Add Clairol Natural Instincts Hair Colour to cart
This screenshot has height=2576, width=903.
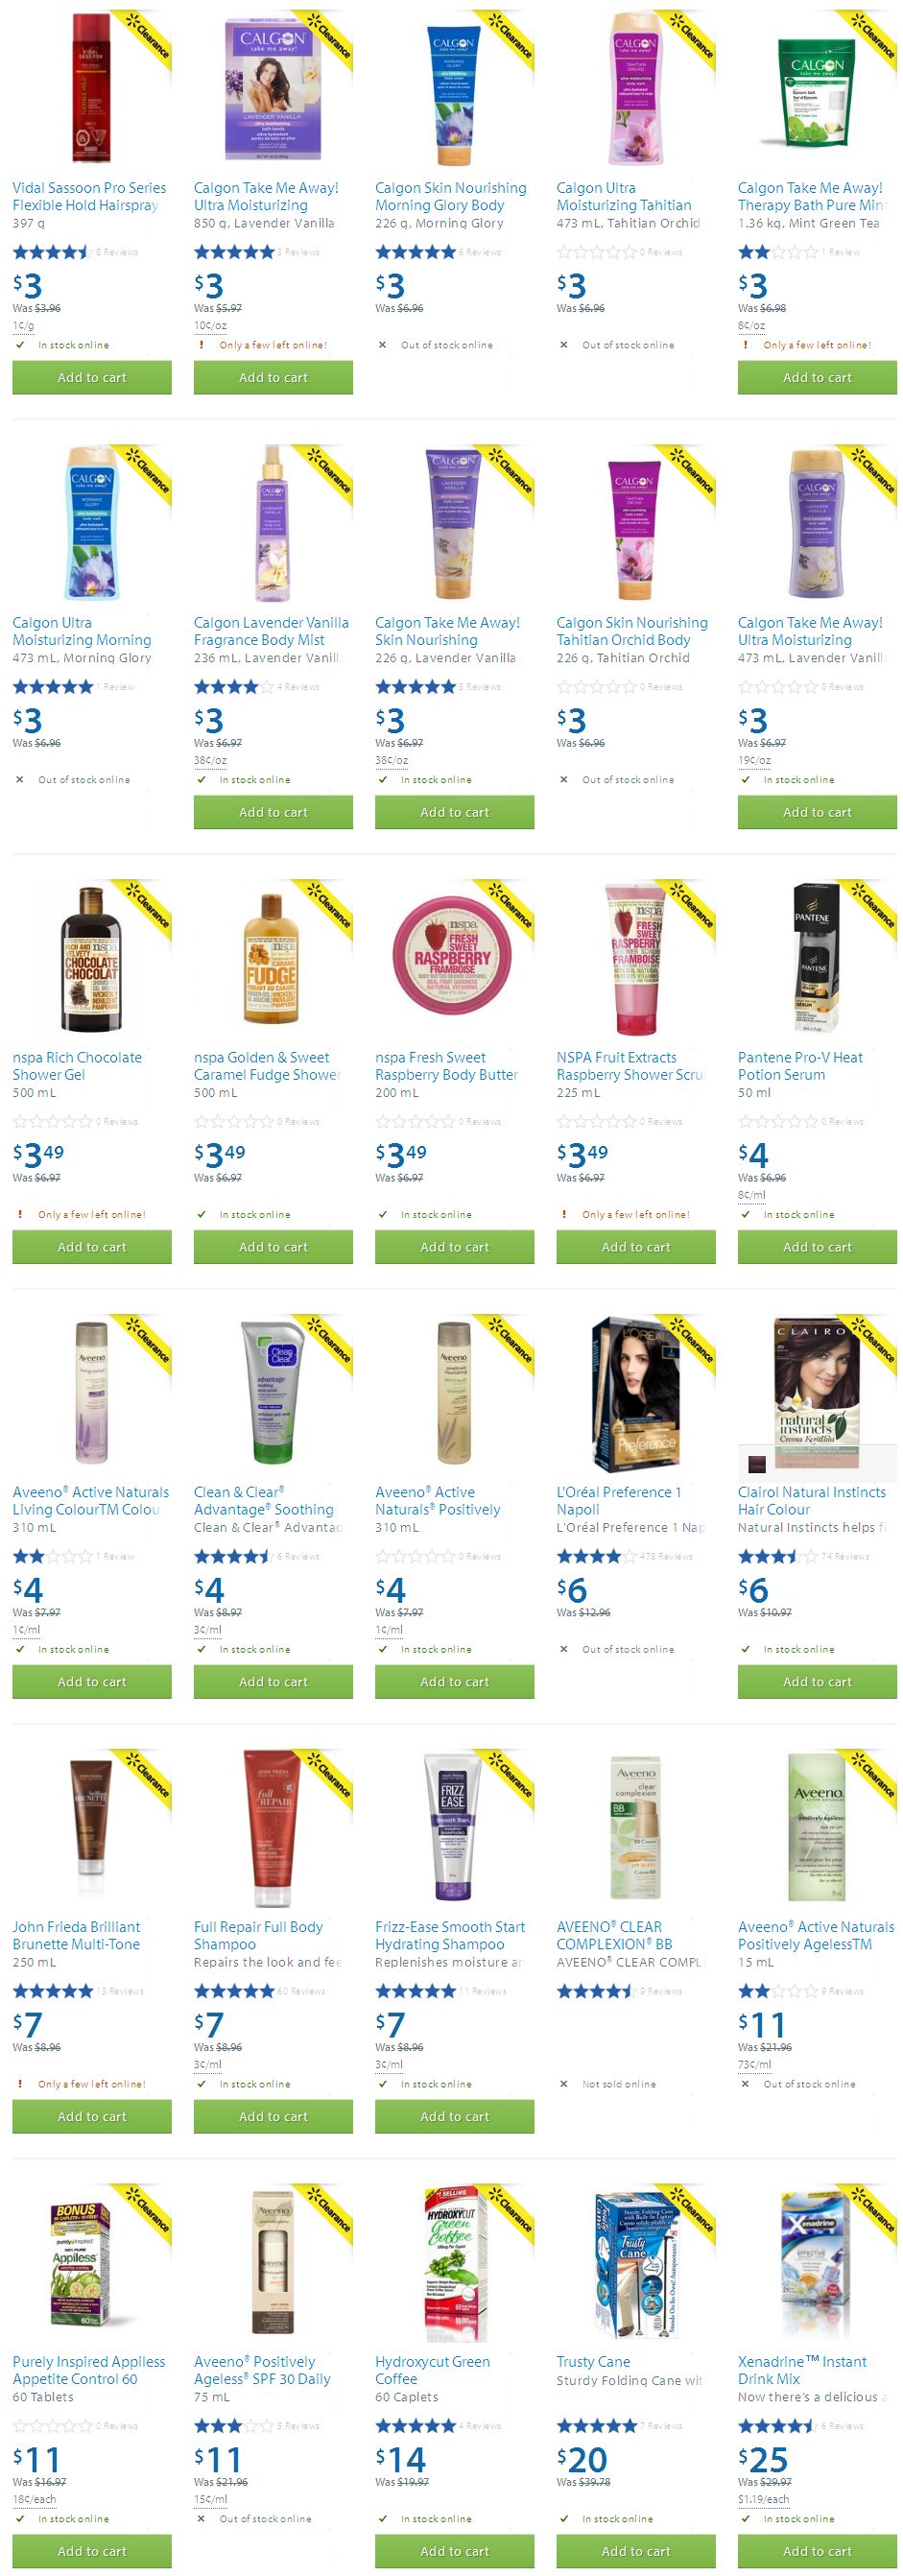(x=817, y=1682)
